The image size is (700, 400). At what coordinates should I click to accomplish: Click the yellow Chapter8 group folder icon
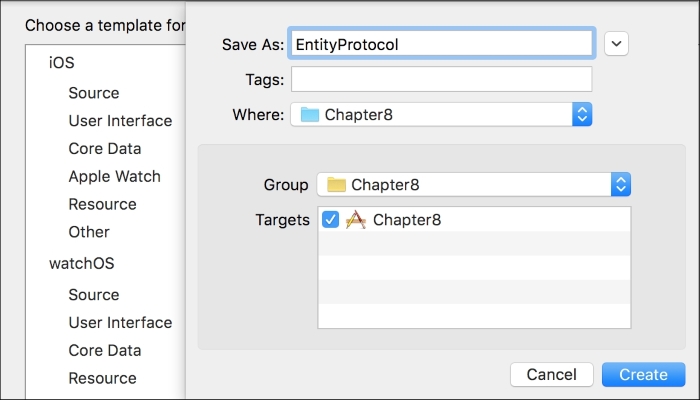[336, 184]
